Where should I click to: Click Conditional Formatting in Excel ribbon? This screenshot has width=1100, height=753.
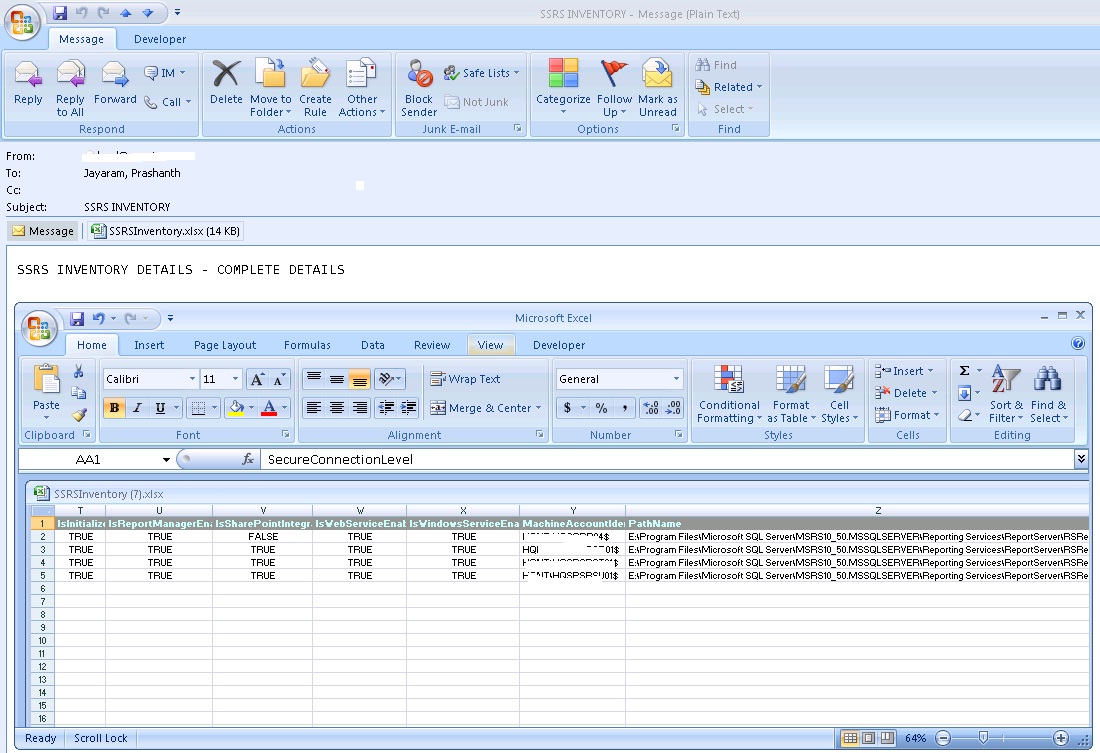click(x=729, y=394)
